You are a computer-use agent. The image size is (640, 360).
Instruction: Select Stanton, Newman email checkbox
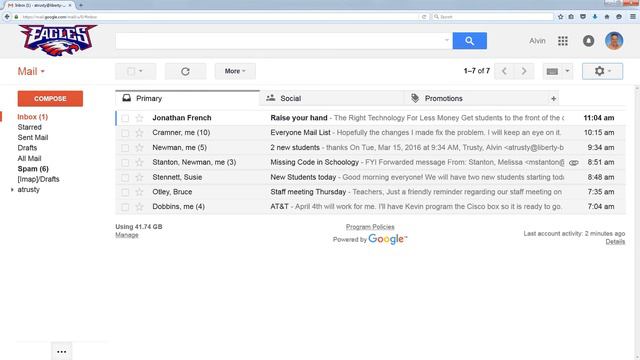(125, 162)
